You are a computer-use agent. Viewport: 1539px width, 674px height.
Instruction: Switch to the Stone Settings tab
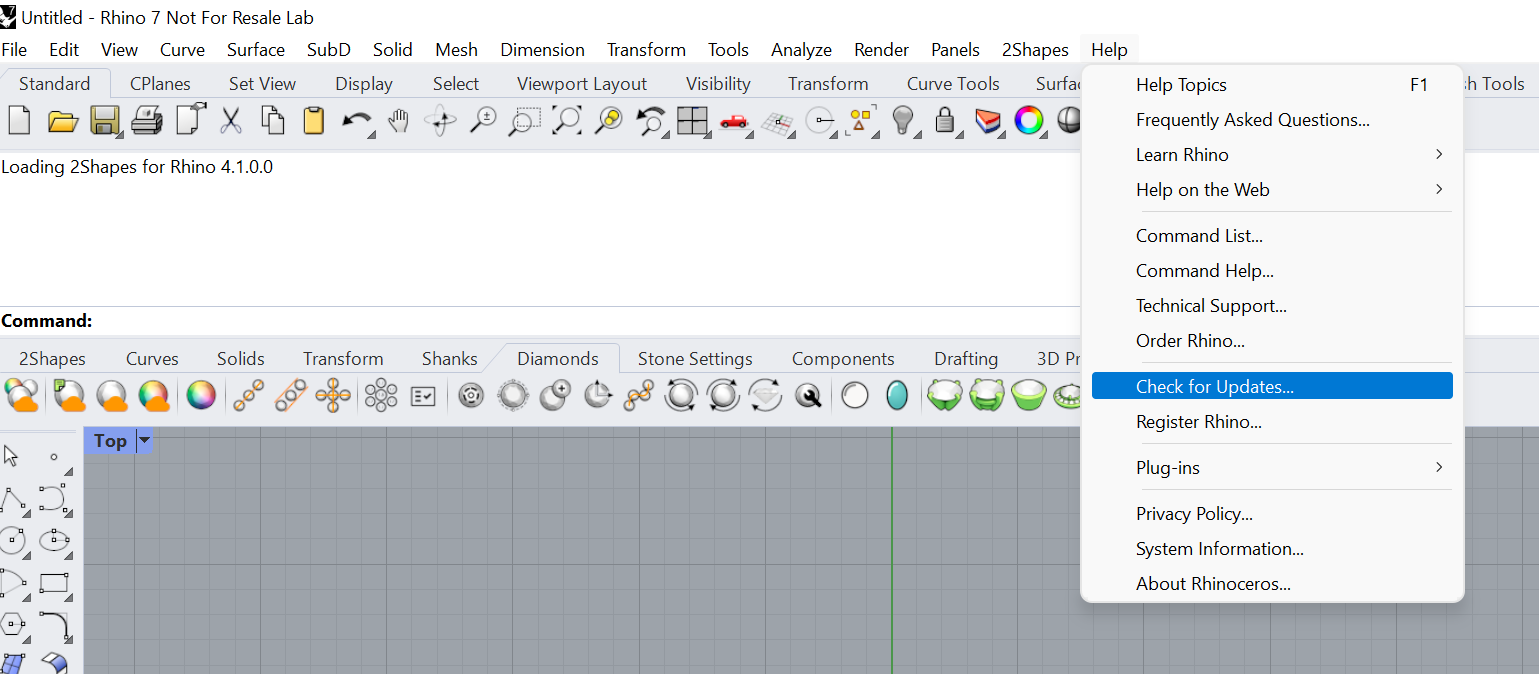coord(695,359)
